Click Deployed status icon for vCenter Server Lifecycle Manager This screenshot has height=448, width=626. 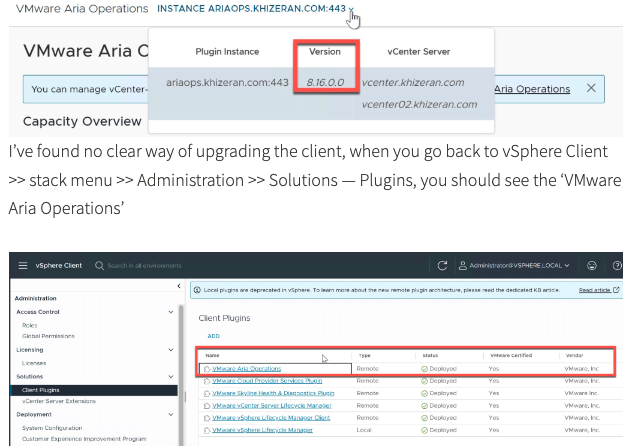coord(424,406)
